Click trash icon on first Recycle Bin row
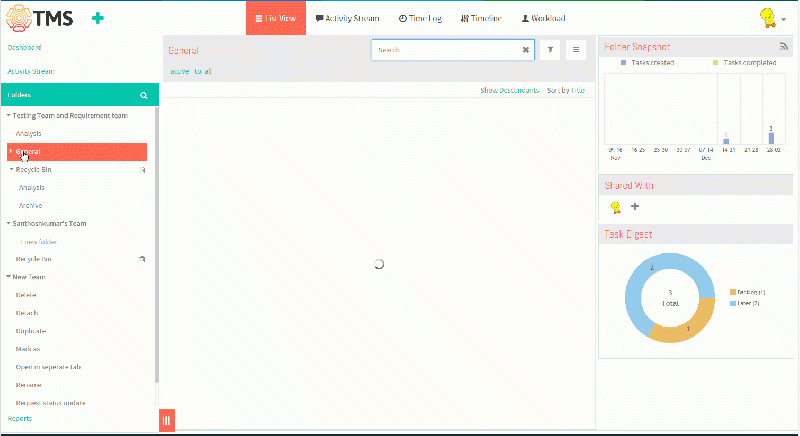 pos(142,170)
